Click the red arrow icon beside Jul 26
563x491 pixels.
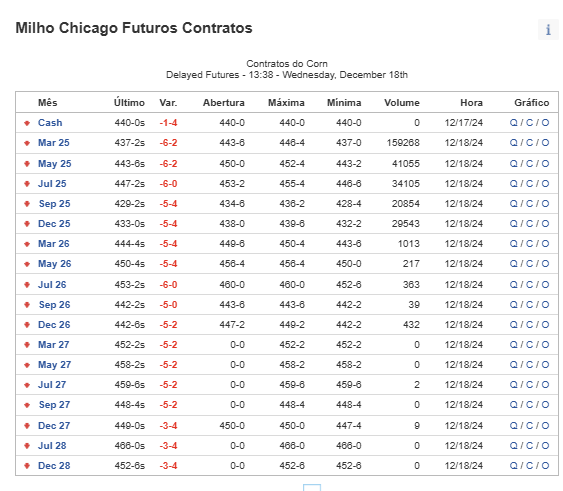27,285
